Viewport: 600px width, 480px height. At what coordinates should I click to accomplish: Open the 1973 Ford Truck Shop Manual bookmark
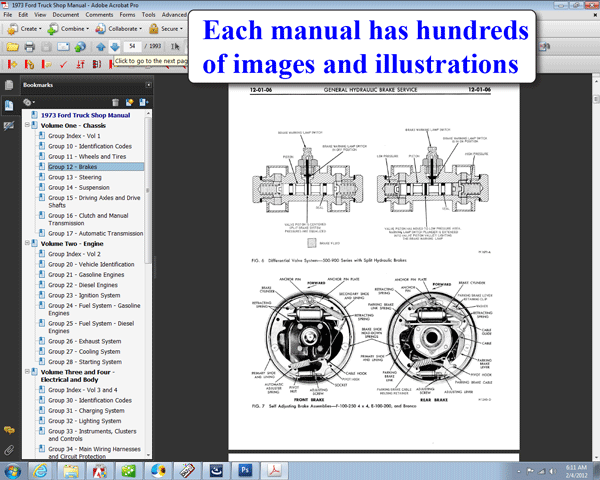tap(85, 115)
